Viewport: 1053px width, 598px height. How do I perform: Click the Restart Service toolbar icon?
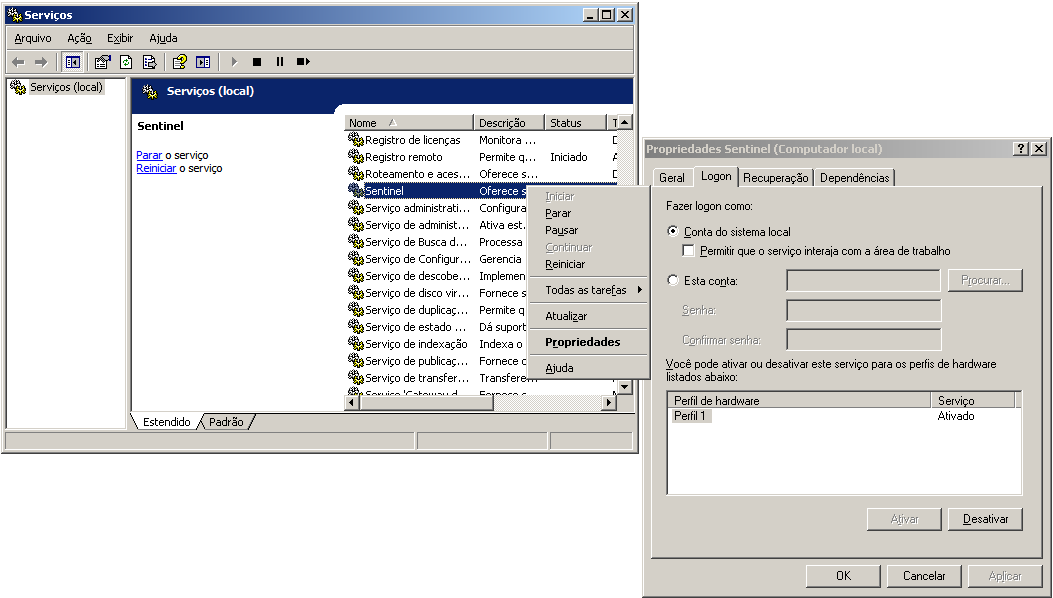[303, 62]
